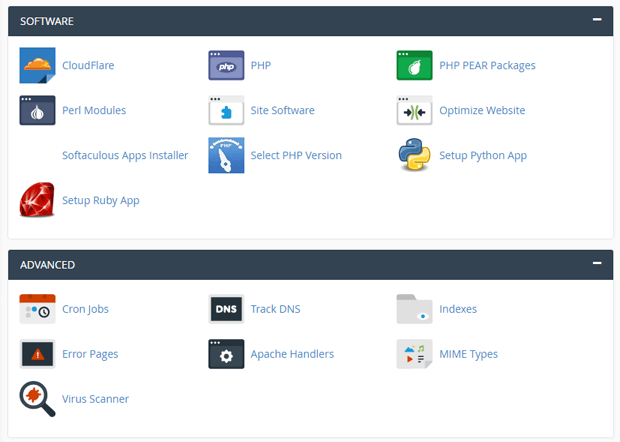Click the Setup Python App link
Viewport: 620px width, 442px height.
[483, 155]
